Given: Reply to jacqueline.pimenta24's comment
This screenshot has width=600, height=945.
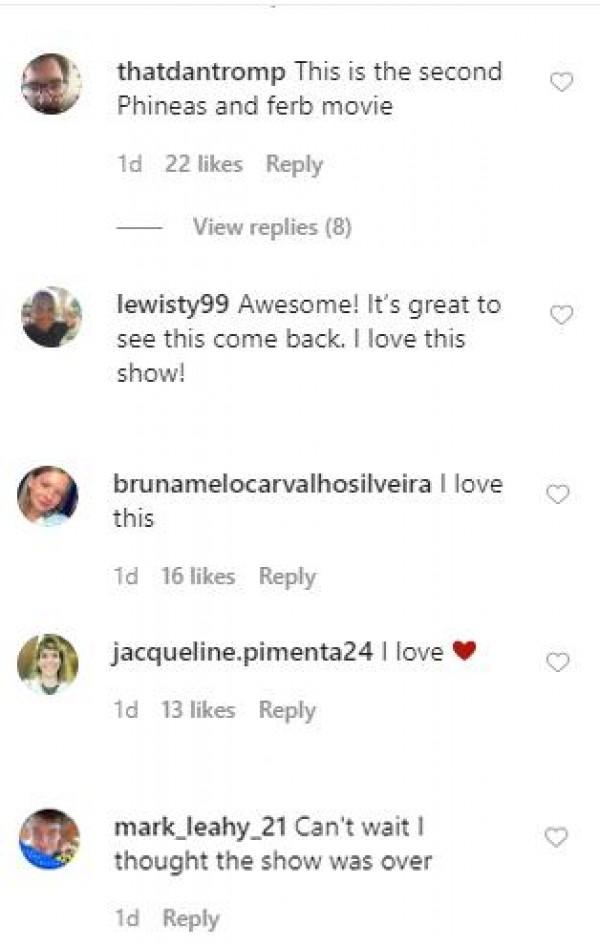Looking at the screenshot, I should [x=287, y=711].
